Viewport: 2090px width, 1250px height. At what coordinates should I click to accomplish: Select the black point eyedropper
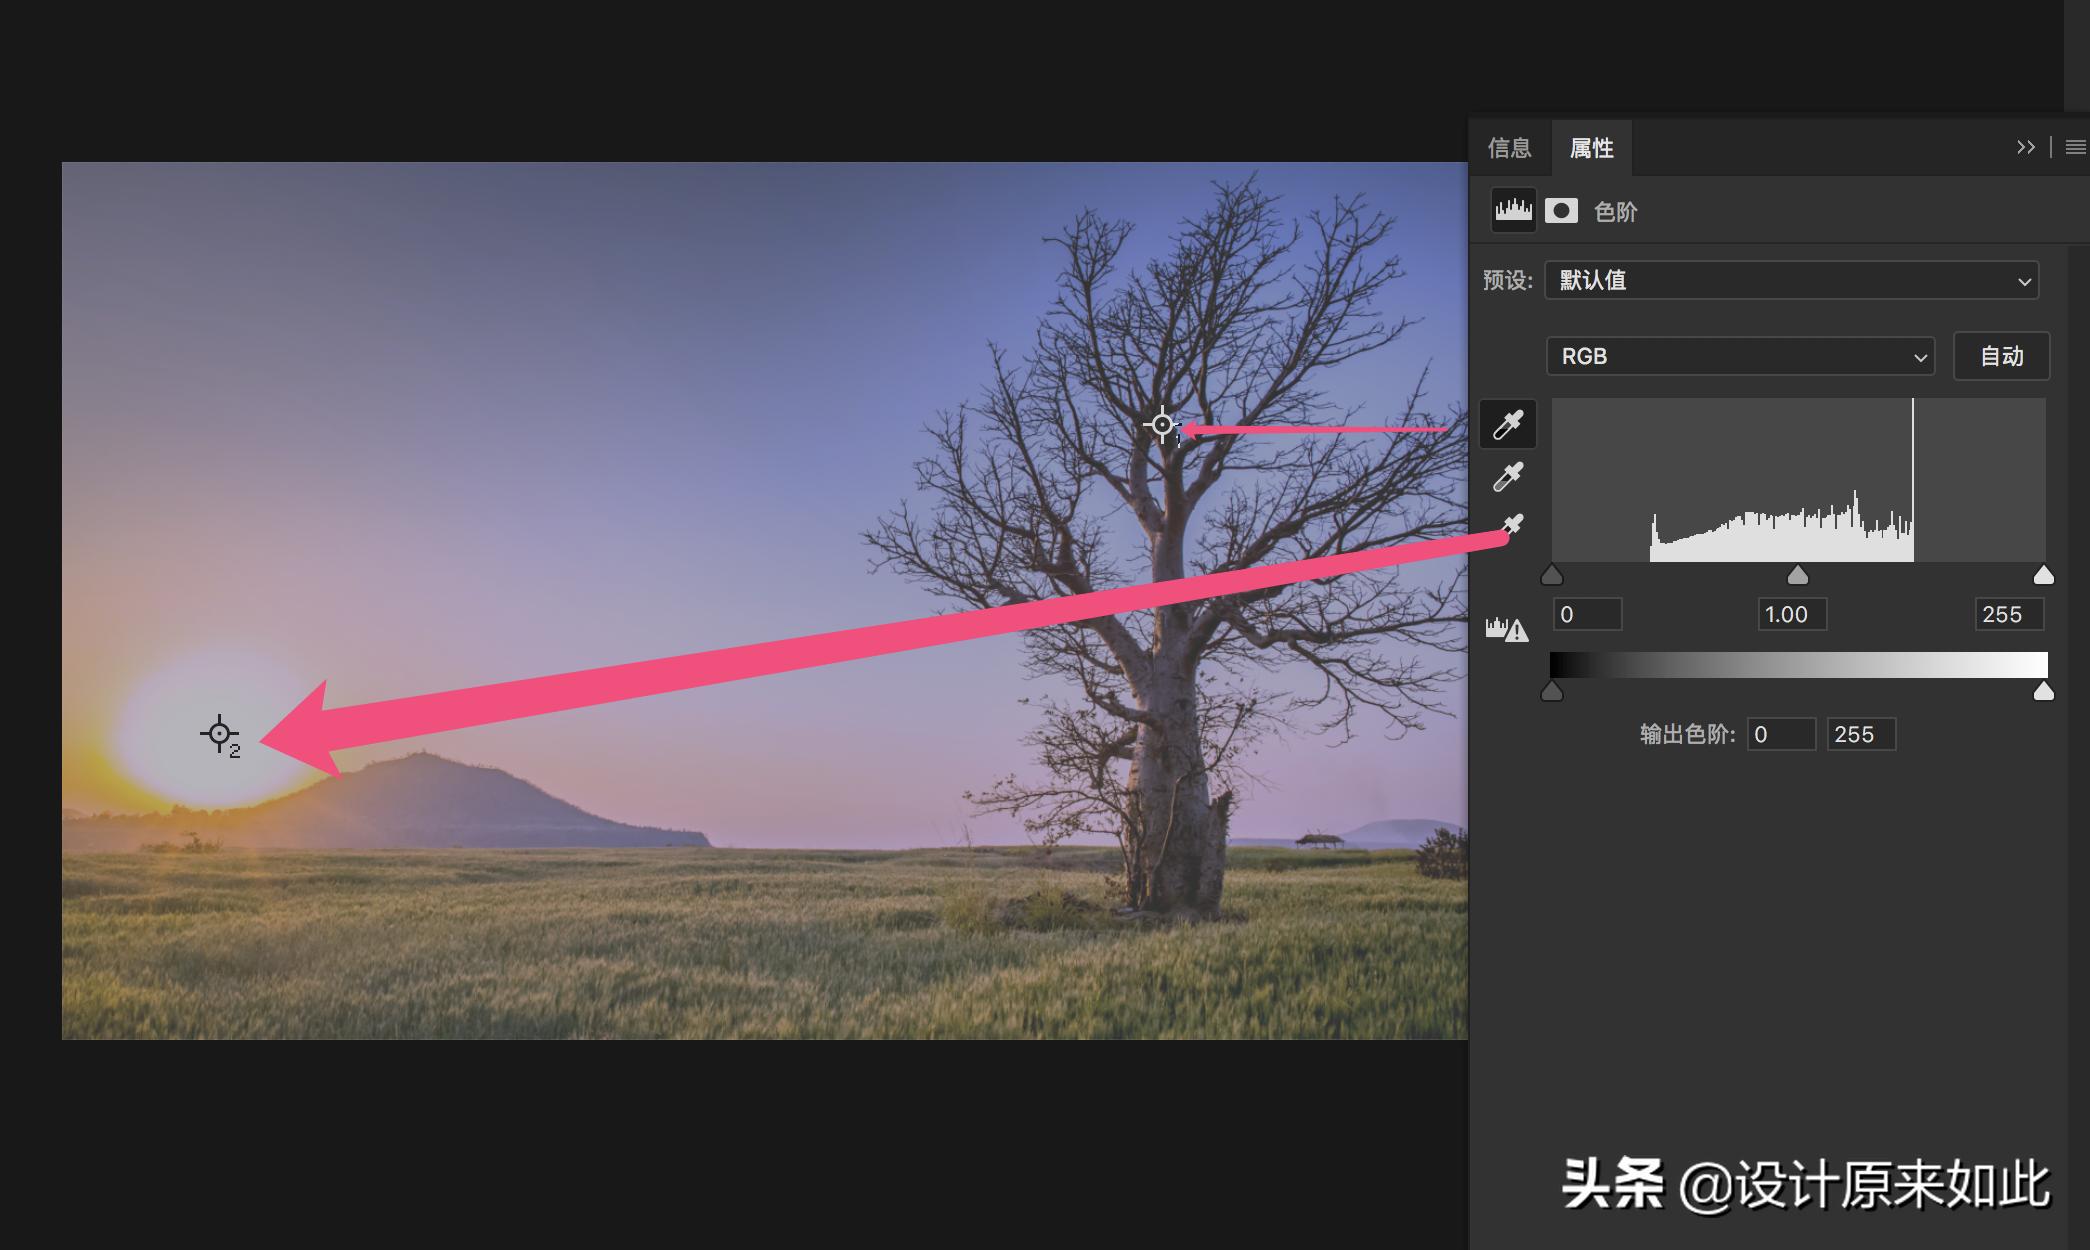[x=1508, y=424]
